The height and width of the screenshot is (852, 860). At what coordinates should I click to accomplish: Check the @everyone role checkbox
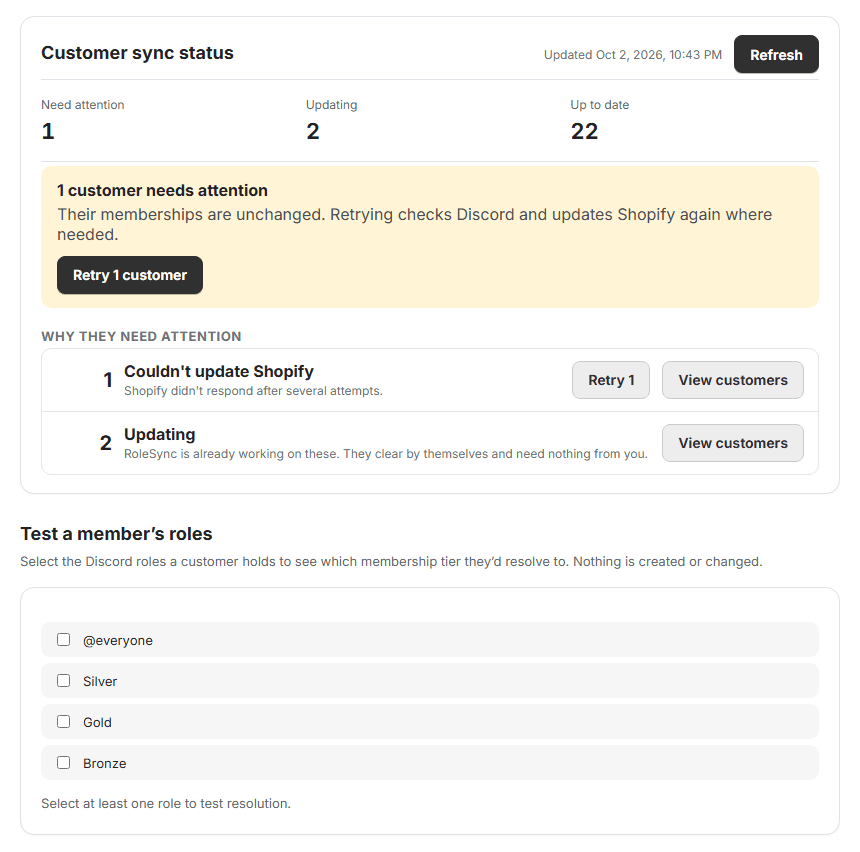[64, 640]
